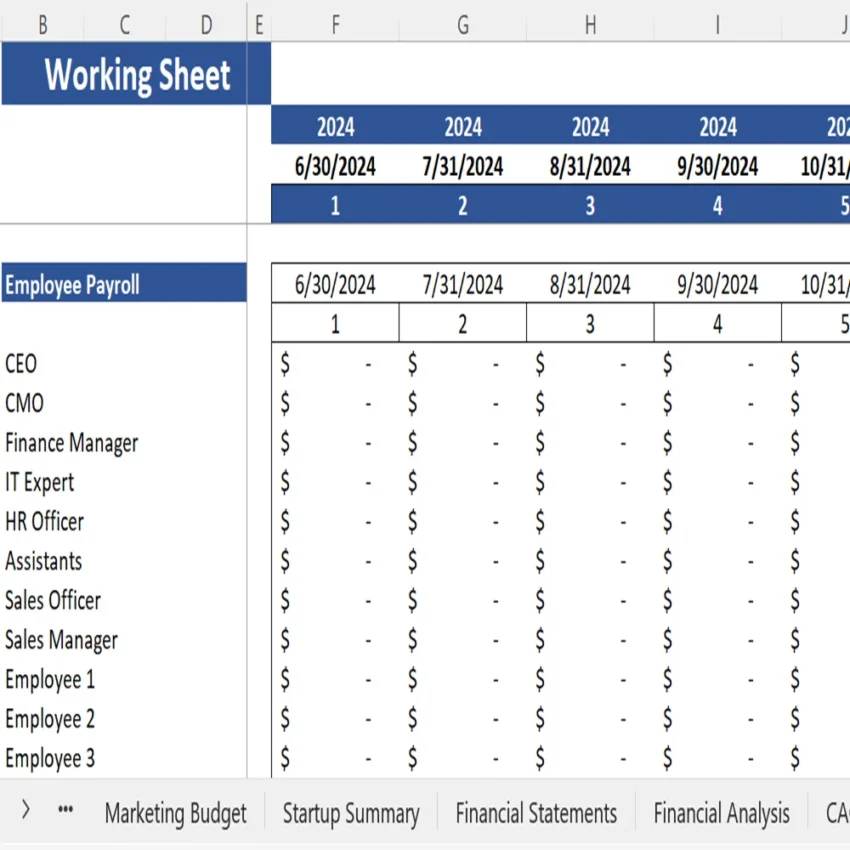Select the 6/30/2024 date cell
The image size is (850, 850).
[335, 166]
